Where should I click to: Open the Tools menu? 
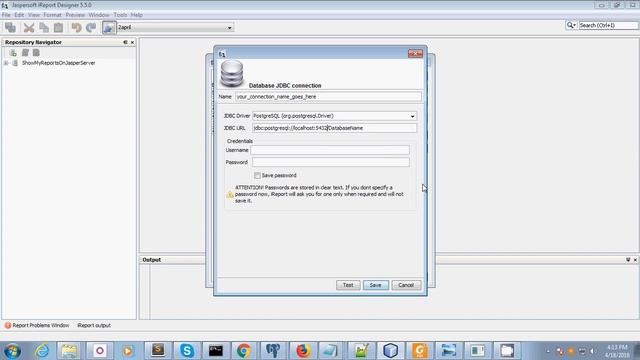coord(120,15)
